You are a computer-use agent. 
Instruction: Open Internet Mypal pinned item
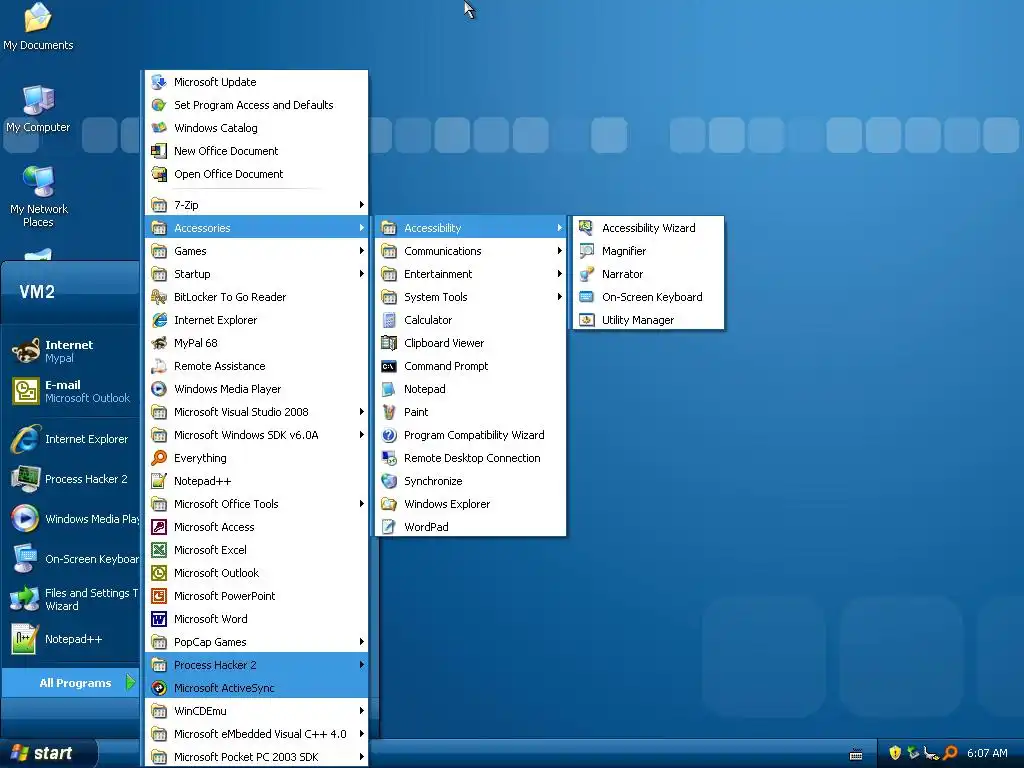click(71, 351)
